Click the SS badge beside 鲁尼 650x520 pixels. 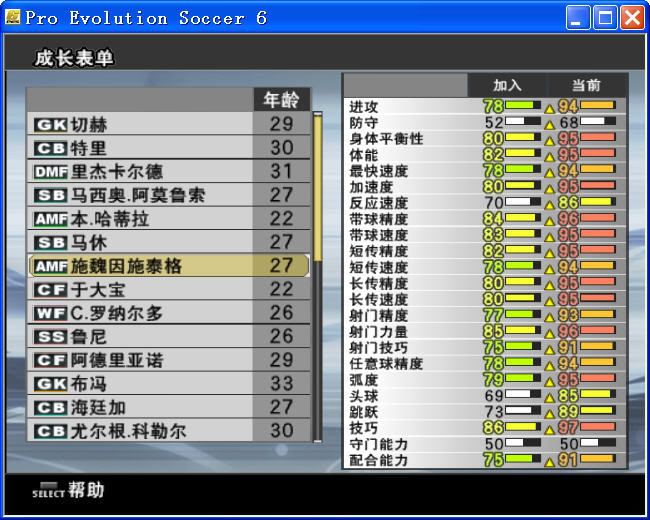click(x=50, y=337)
